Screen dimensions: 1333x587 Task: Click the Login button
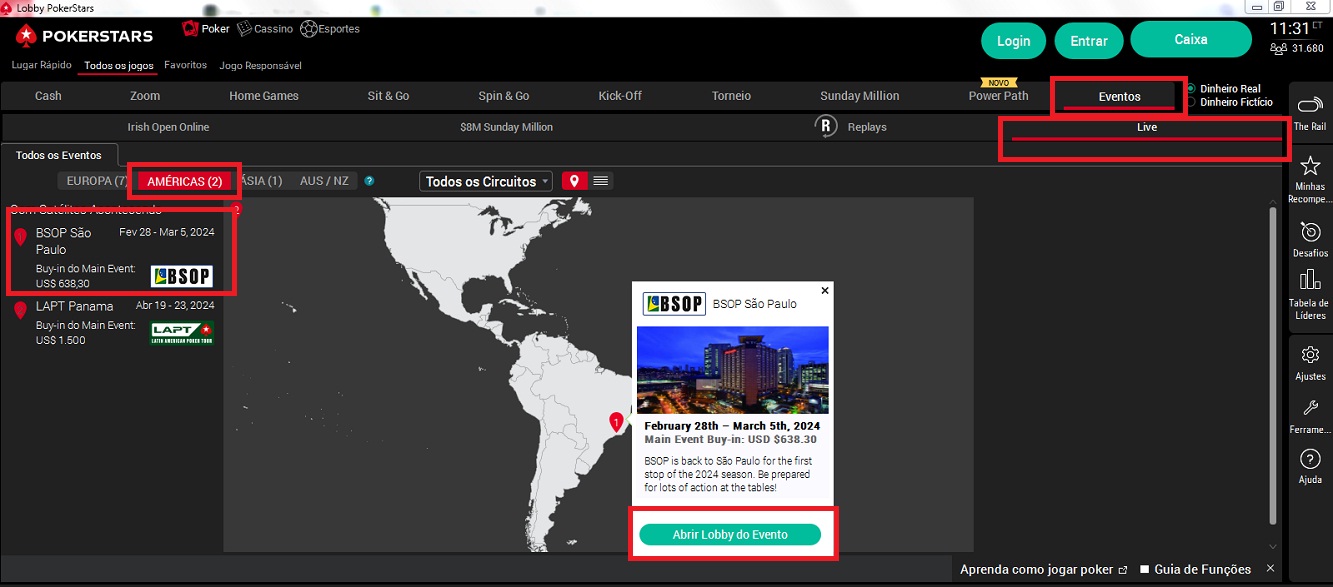1014,41
